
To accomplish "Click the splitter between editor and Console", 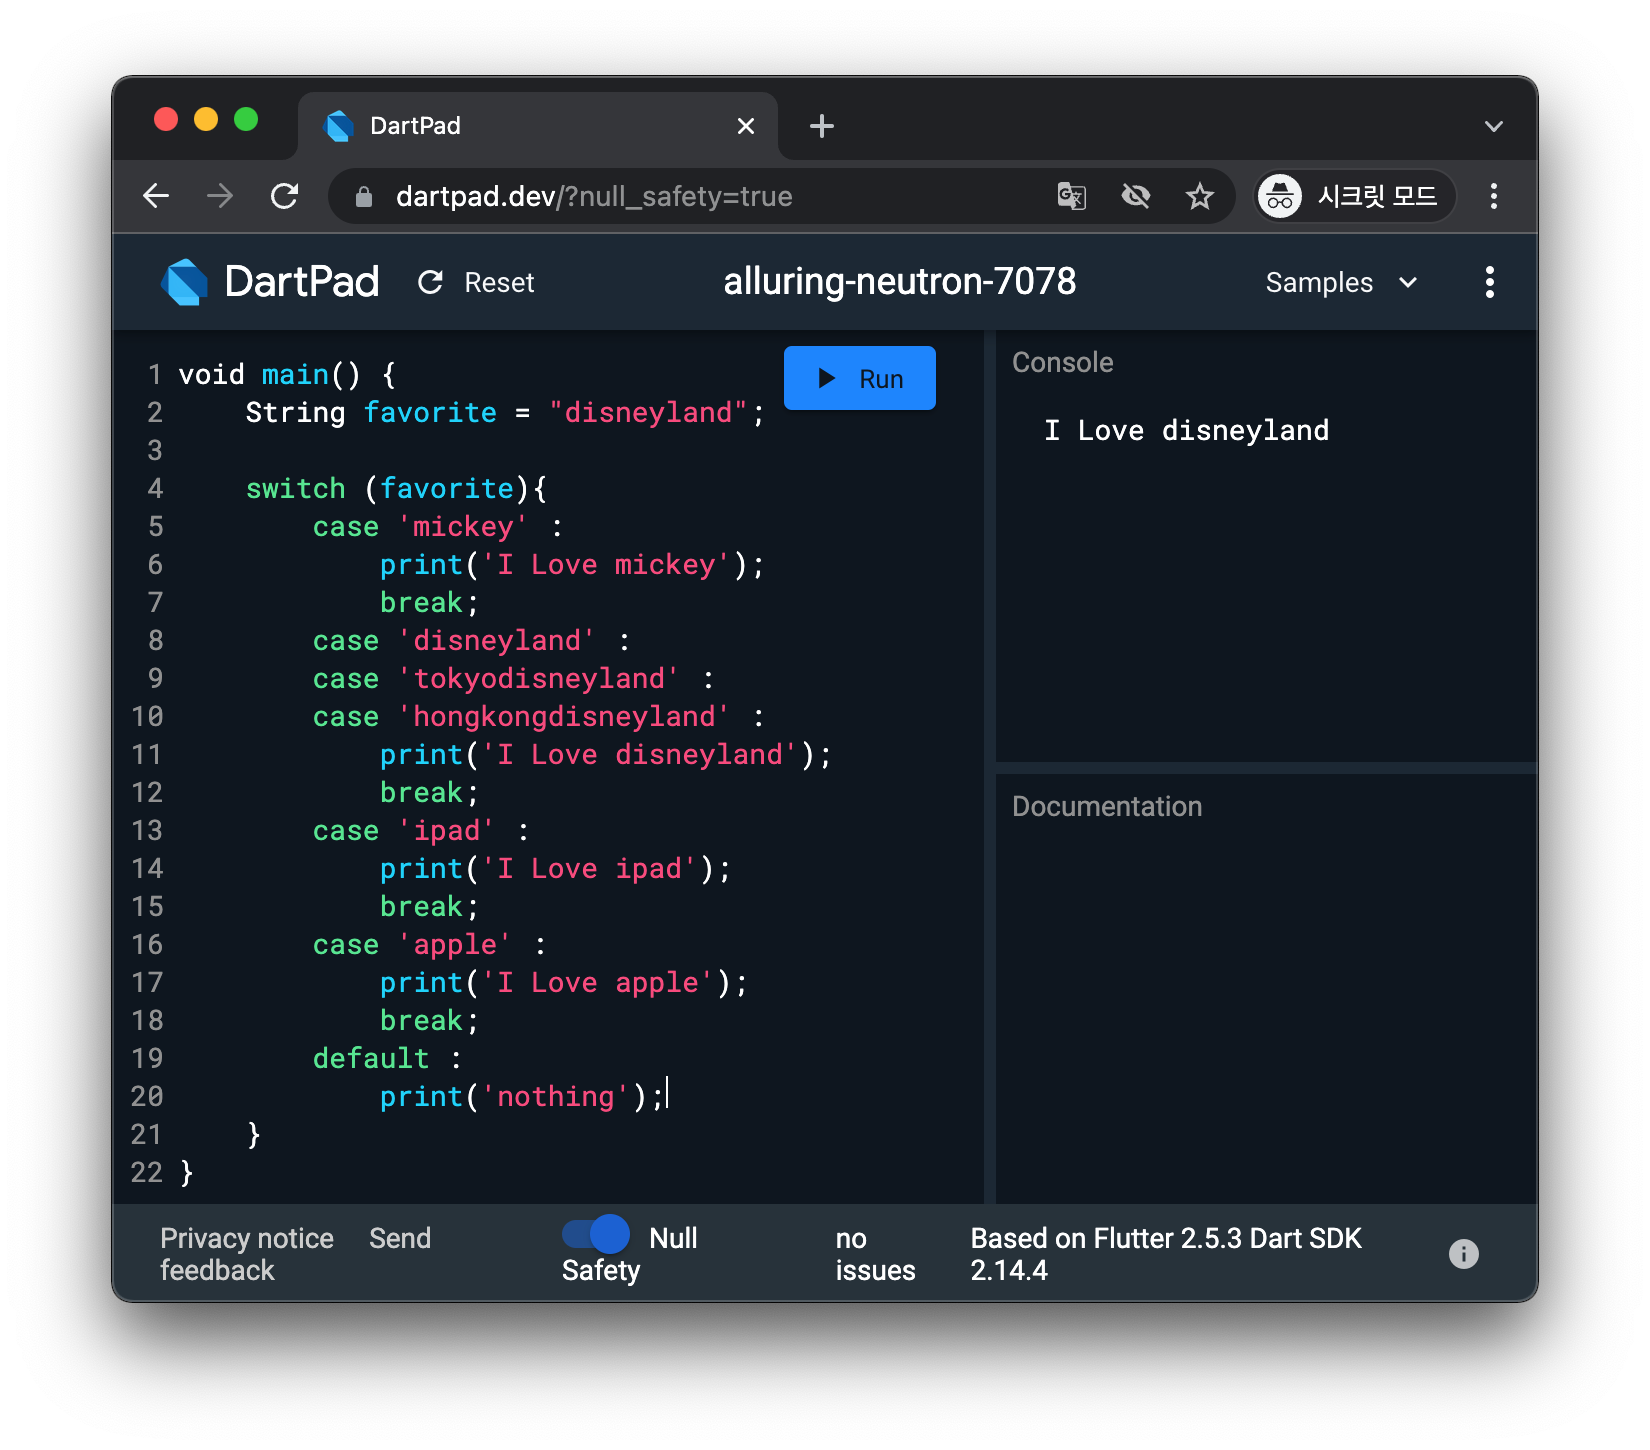I will coord(990,767).
